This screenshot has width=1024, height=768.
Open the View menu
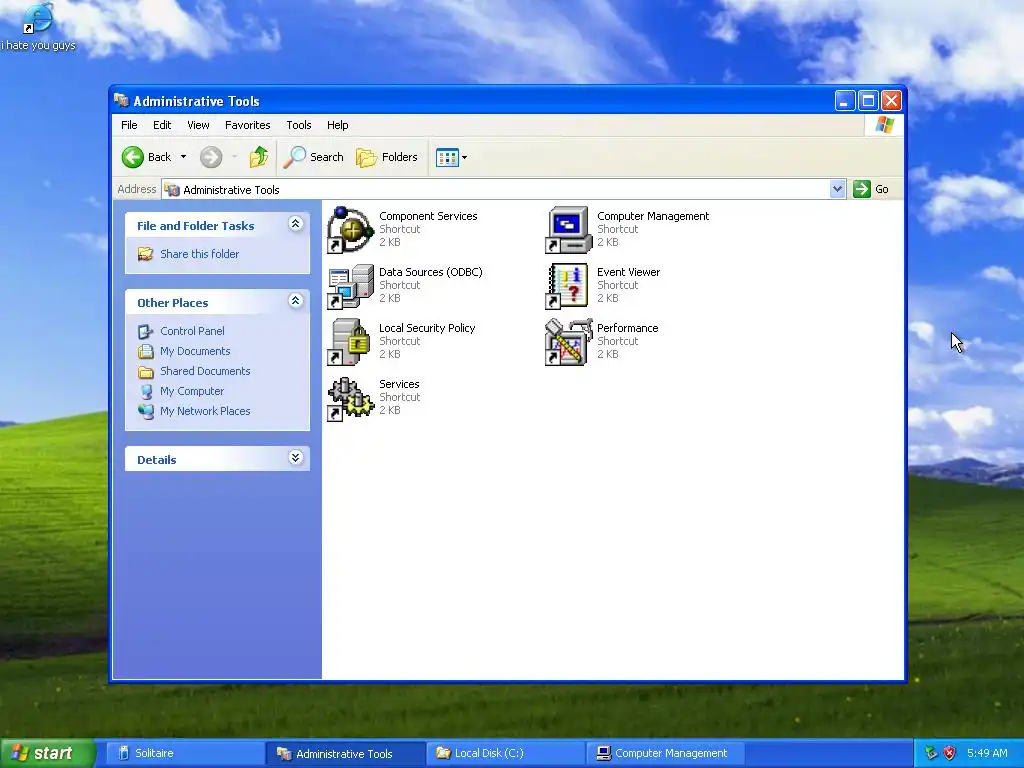199,125
